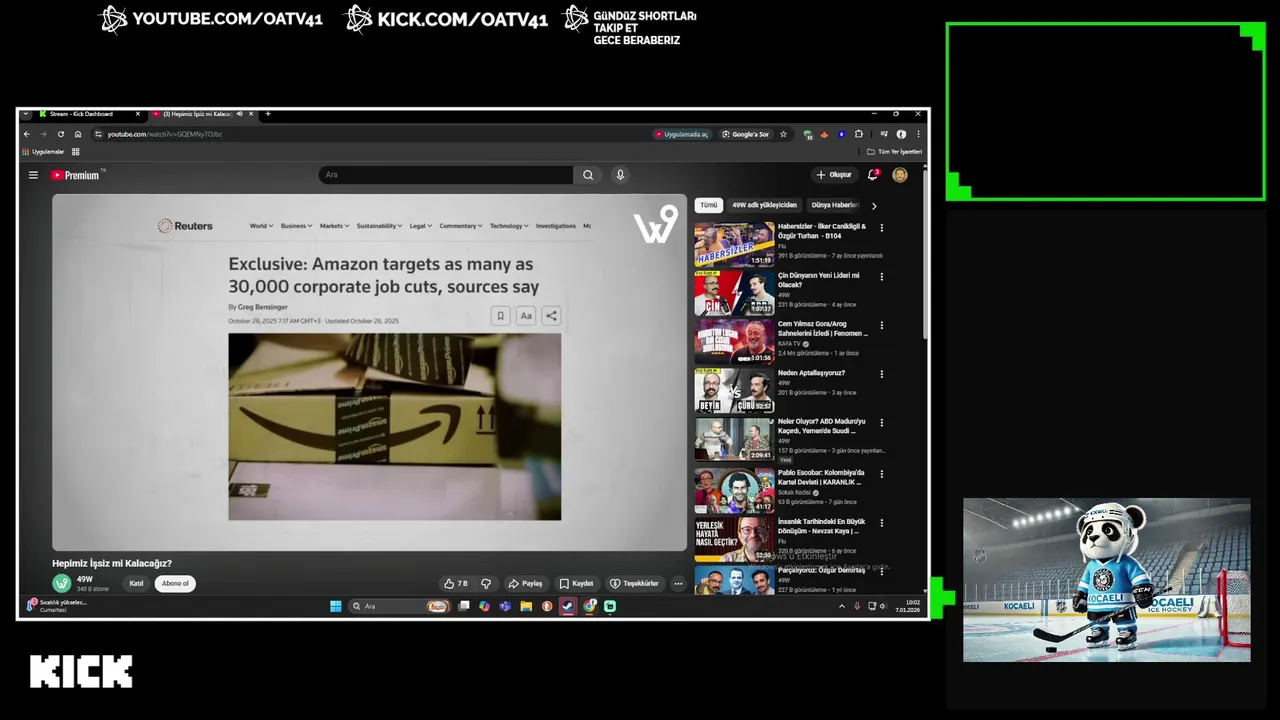Select the Dünya Haberleri filter chip
This screenshot has height=720, width=1280.
834,205
